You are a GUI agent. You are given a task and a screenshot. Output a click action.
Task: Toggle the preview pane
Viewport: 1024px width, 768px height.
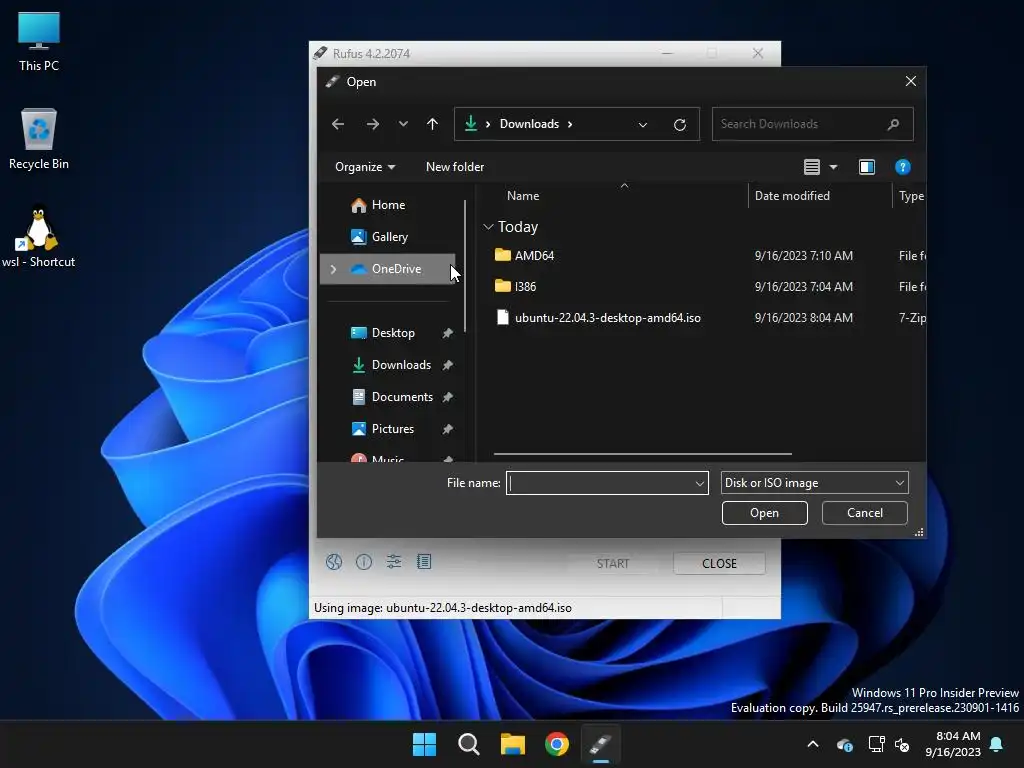coord(867,167)
